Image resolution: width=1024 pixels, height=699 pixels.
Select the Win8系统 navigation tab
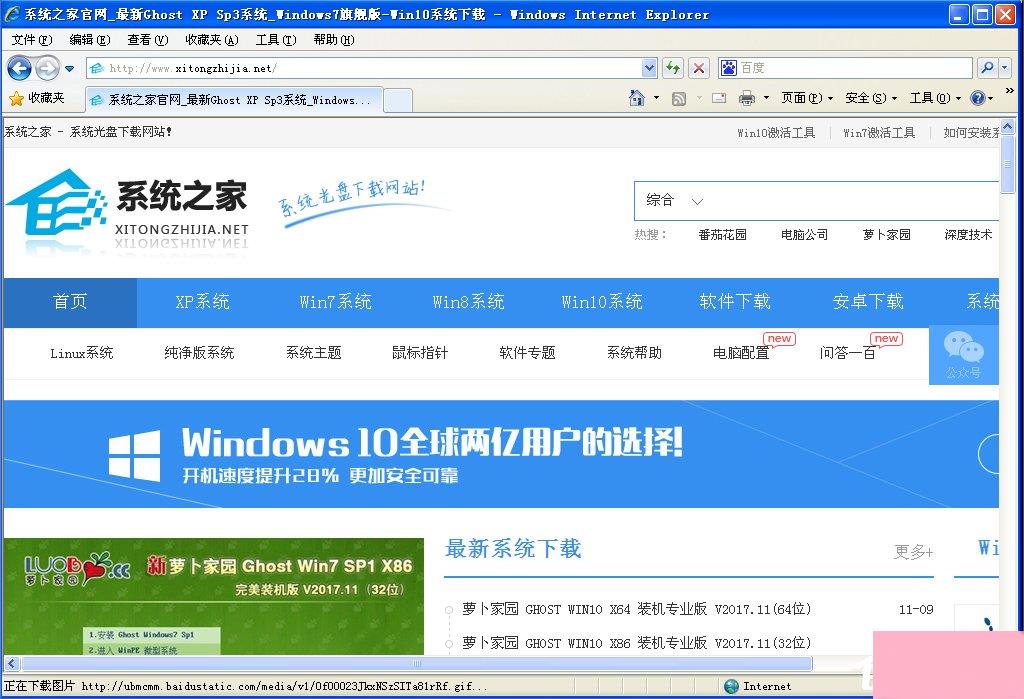(468, 302)
